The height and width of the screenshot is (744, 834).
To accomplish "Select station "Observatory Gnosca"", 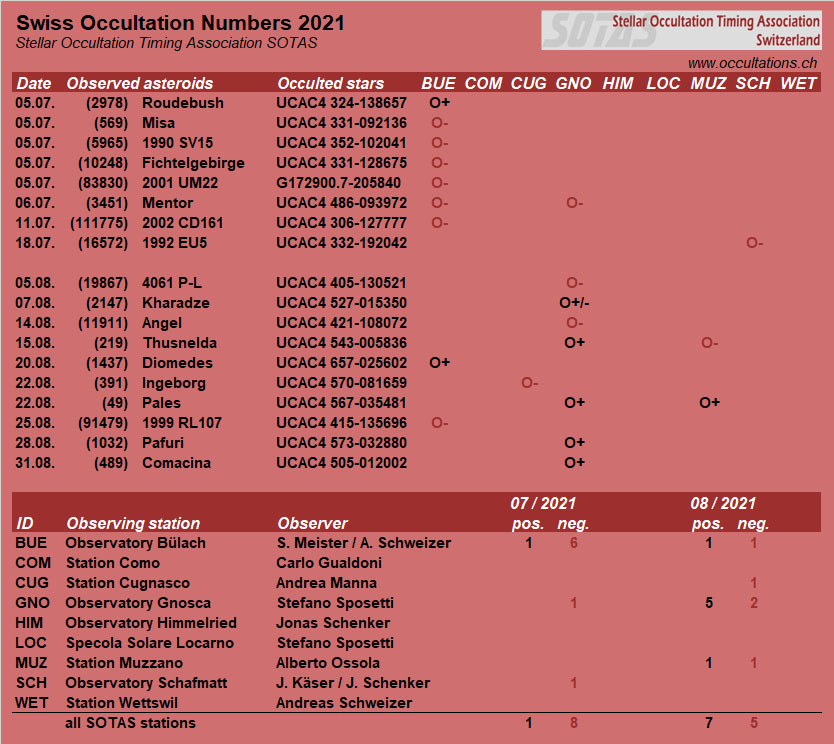I will pyautogui.click(x=138, y=603).
